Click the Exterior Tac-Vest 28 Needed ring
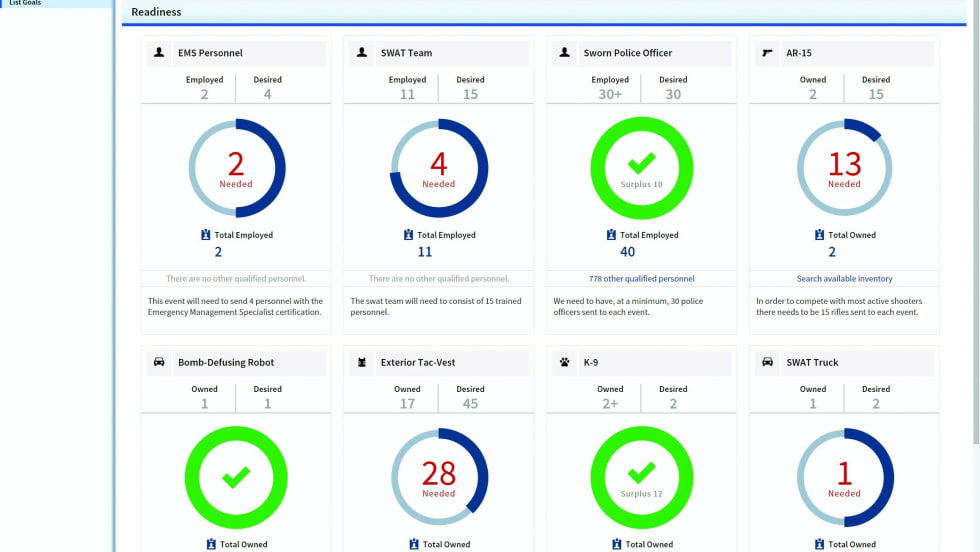Image resolution: width=980 pixels, height=552 pixels. 438,477
